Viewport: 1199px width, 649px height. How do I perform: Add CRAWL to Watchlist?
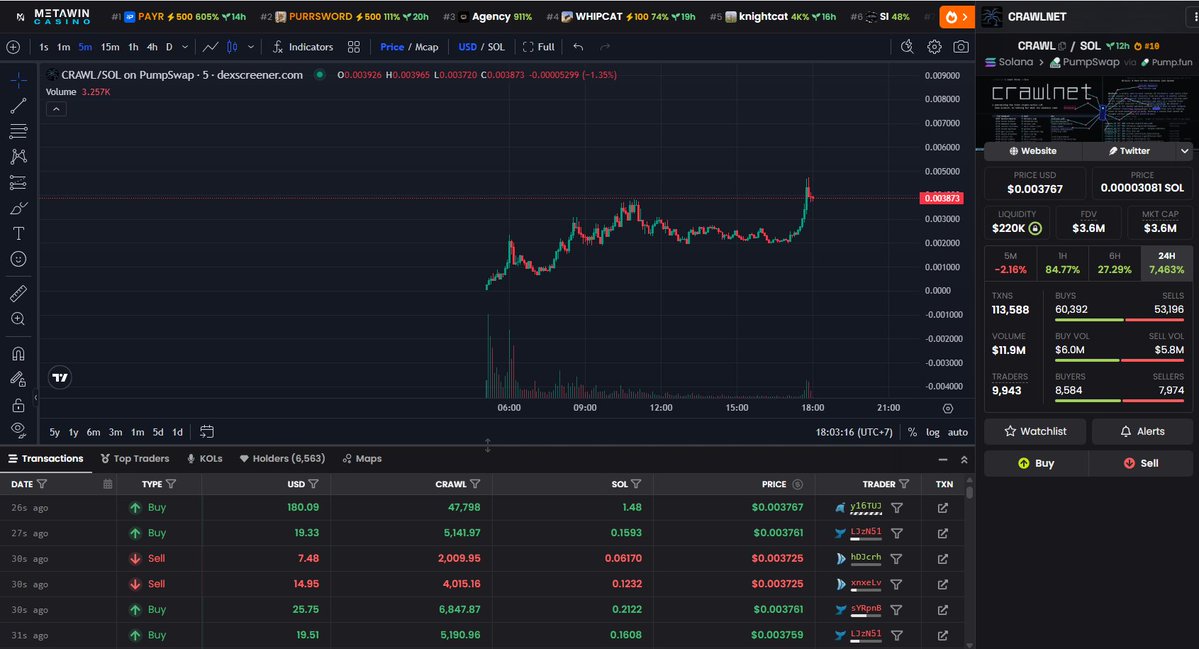point(1035,432)
